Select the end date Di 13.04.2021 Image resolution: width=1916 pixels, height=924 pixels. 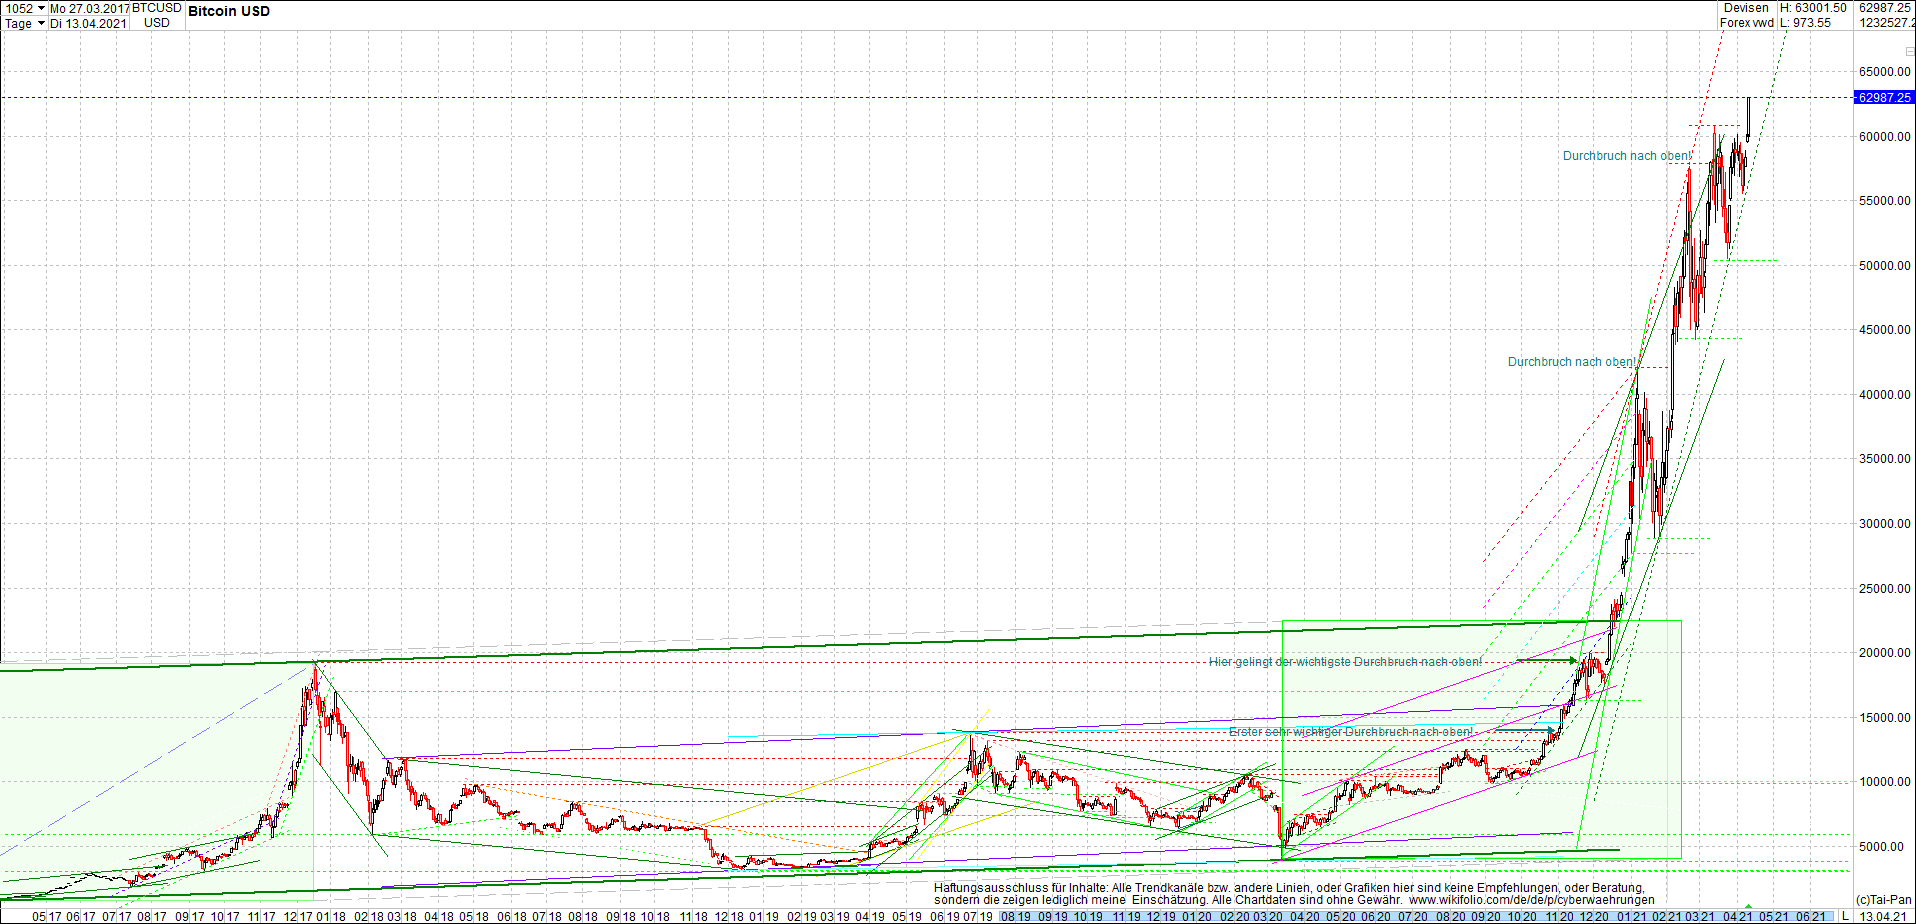click(x=89, y=23)
